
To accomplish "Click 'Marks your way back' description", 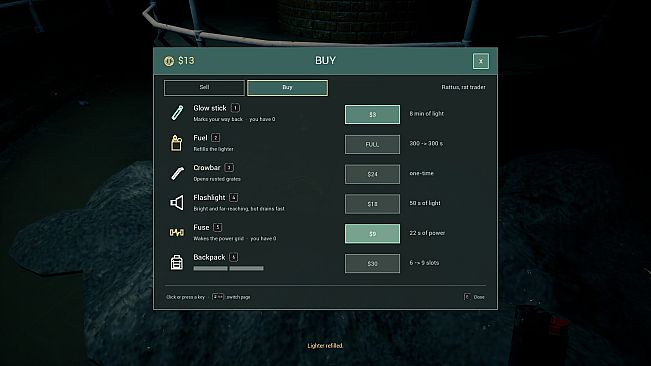I will click(x=218, y=120).
